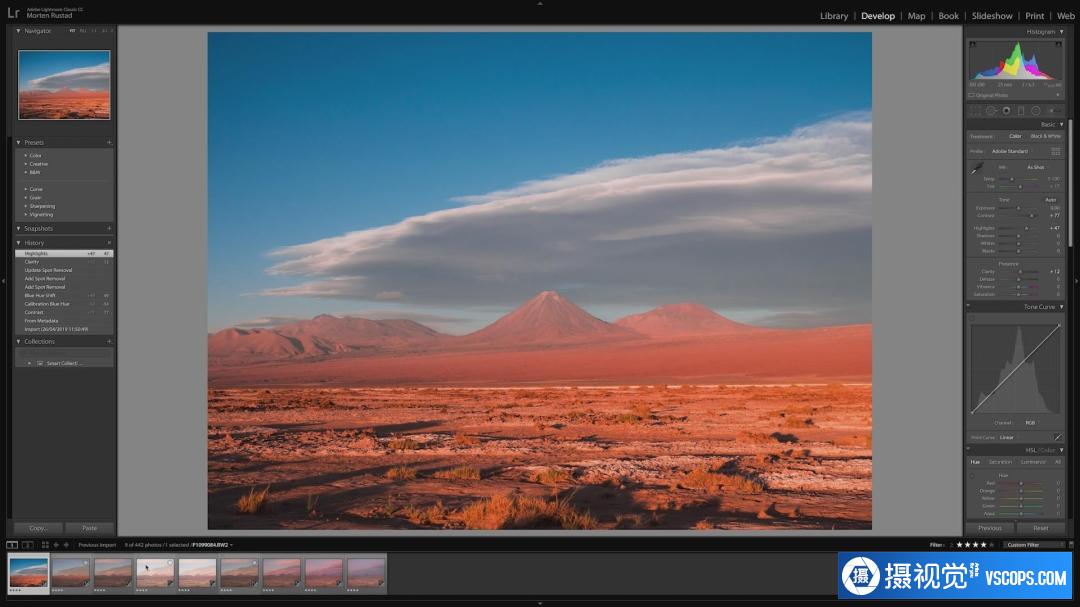Open the Profile Browser grid icon
The height and width of the screenshot is (607, 1080).
(1056, 152)
